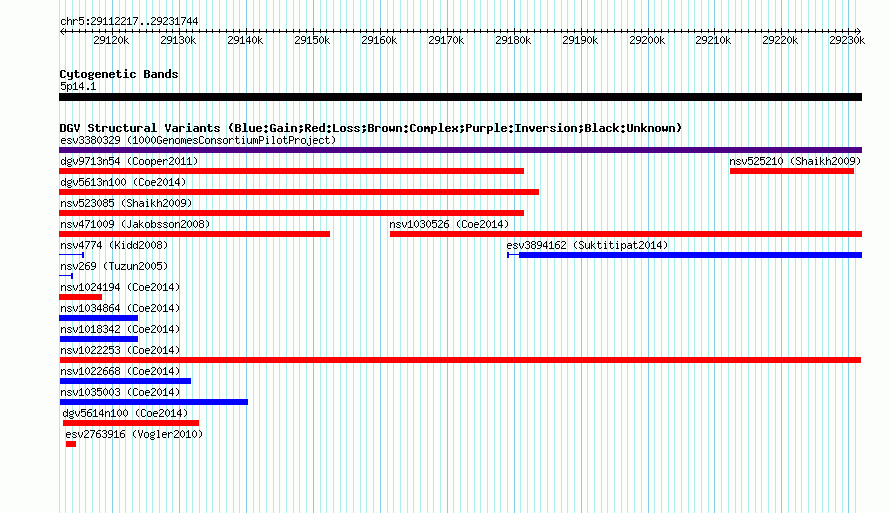The height and width of the screenshot is (513, 890).
Task: Click the 29120k ruler mark
Action: pyautogui.click(x=111, y=40)
